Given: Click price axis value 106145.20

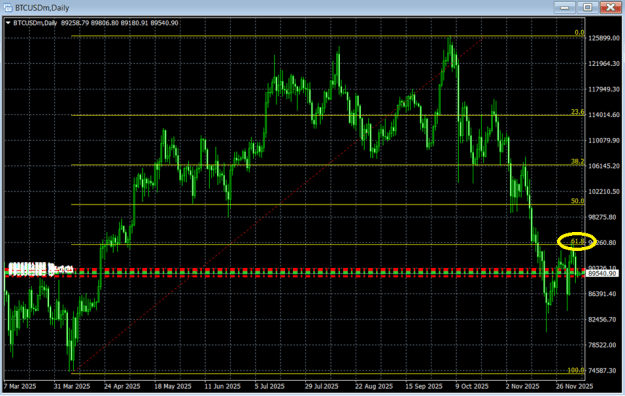Looking at the screenshot, I should coord(604,166).
